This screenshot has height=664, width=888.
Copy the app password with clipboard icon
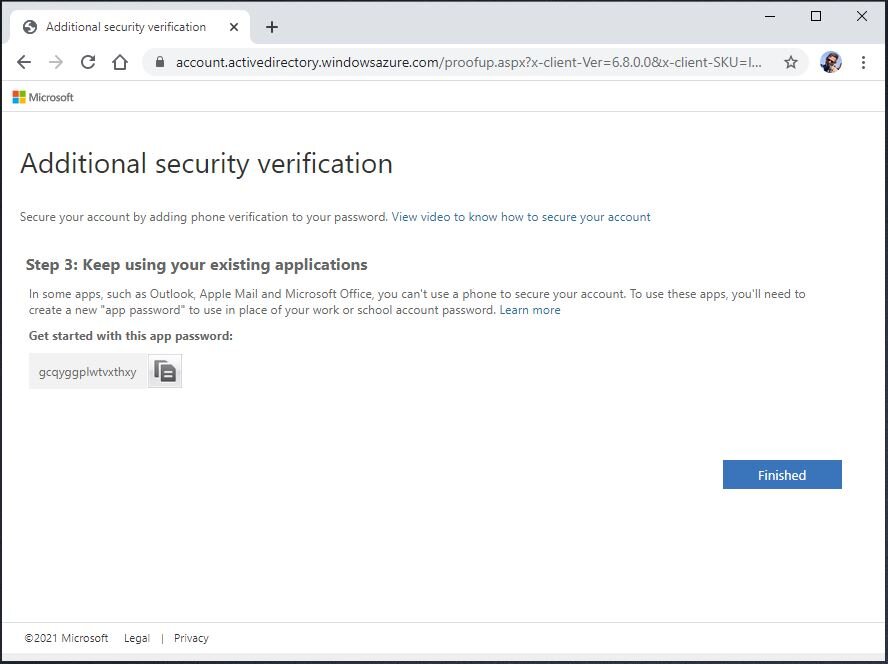(x=165, y=371)
